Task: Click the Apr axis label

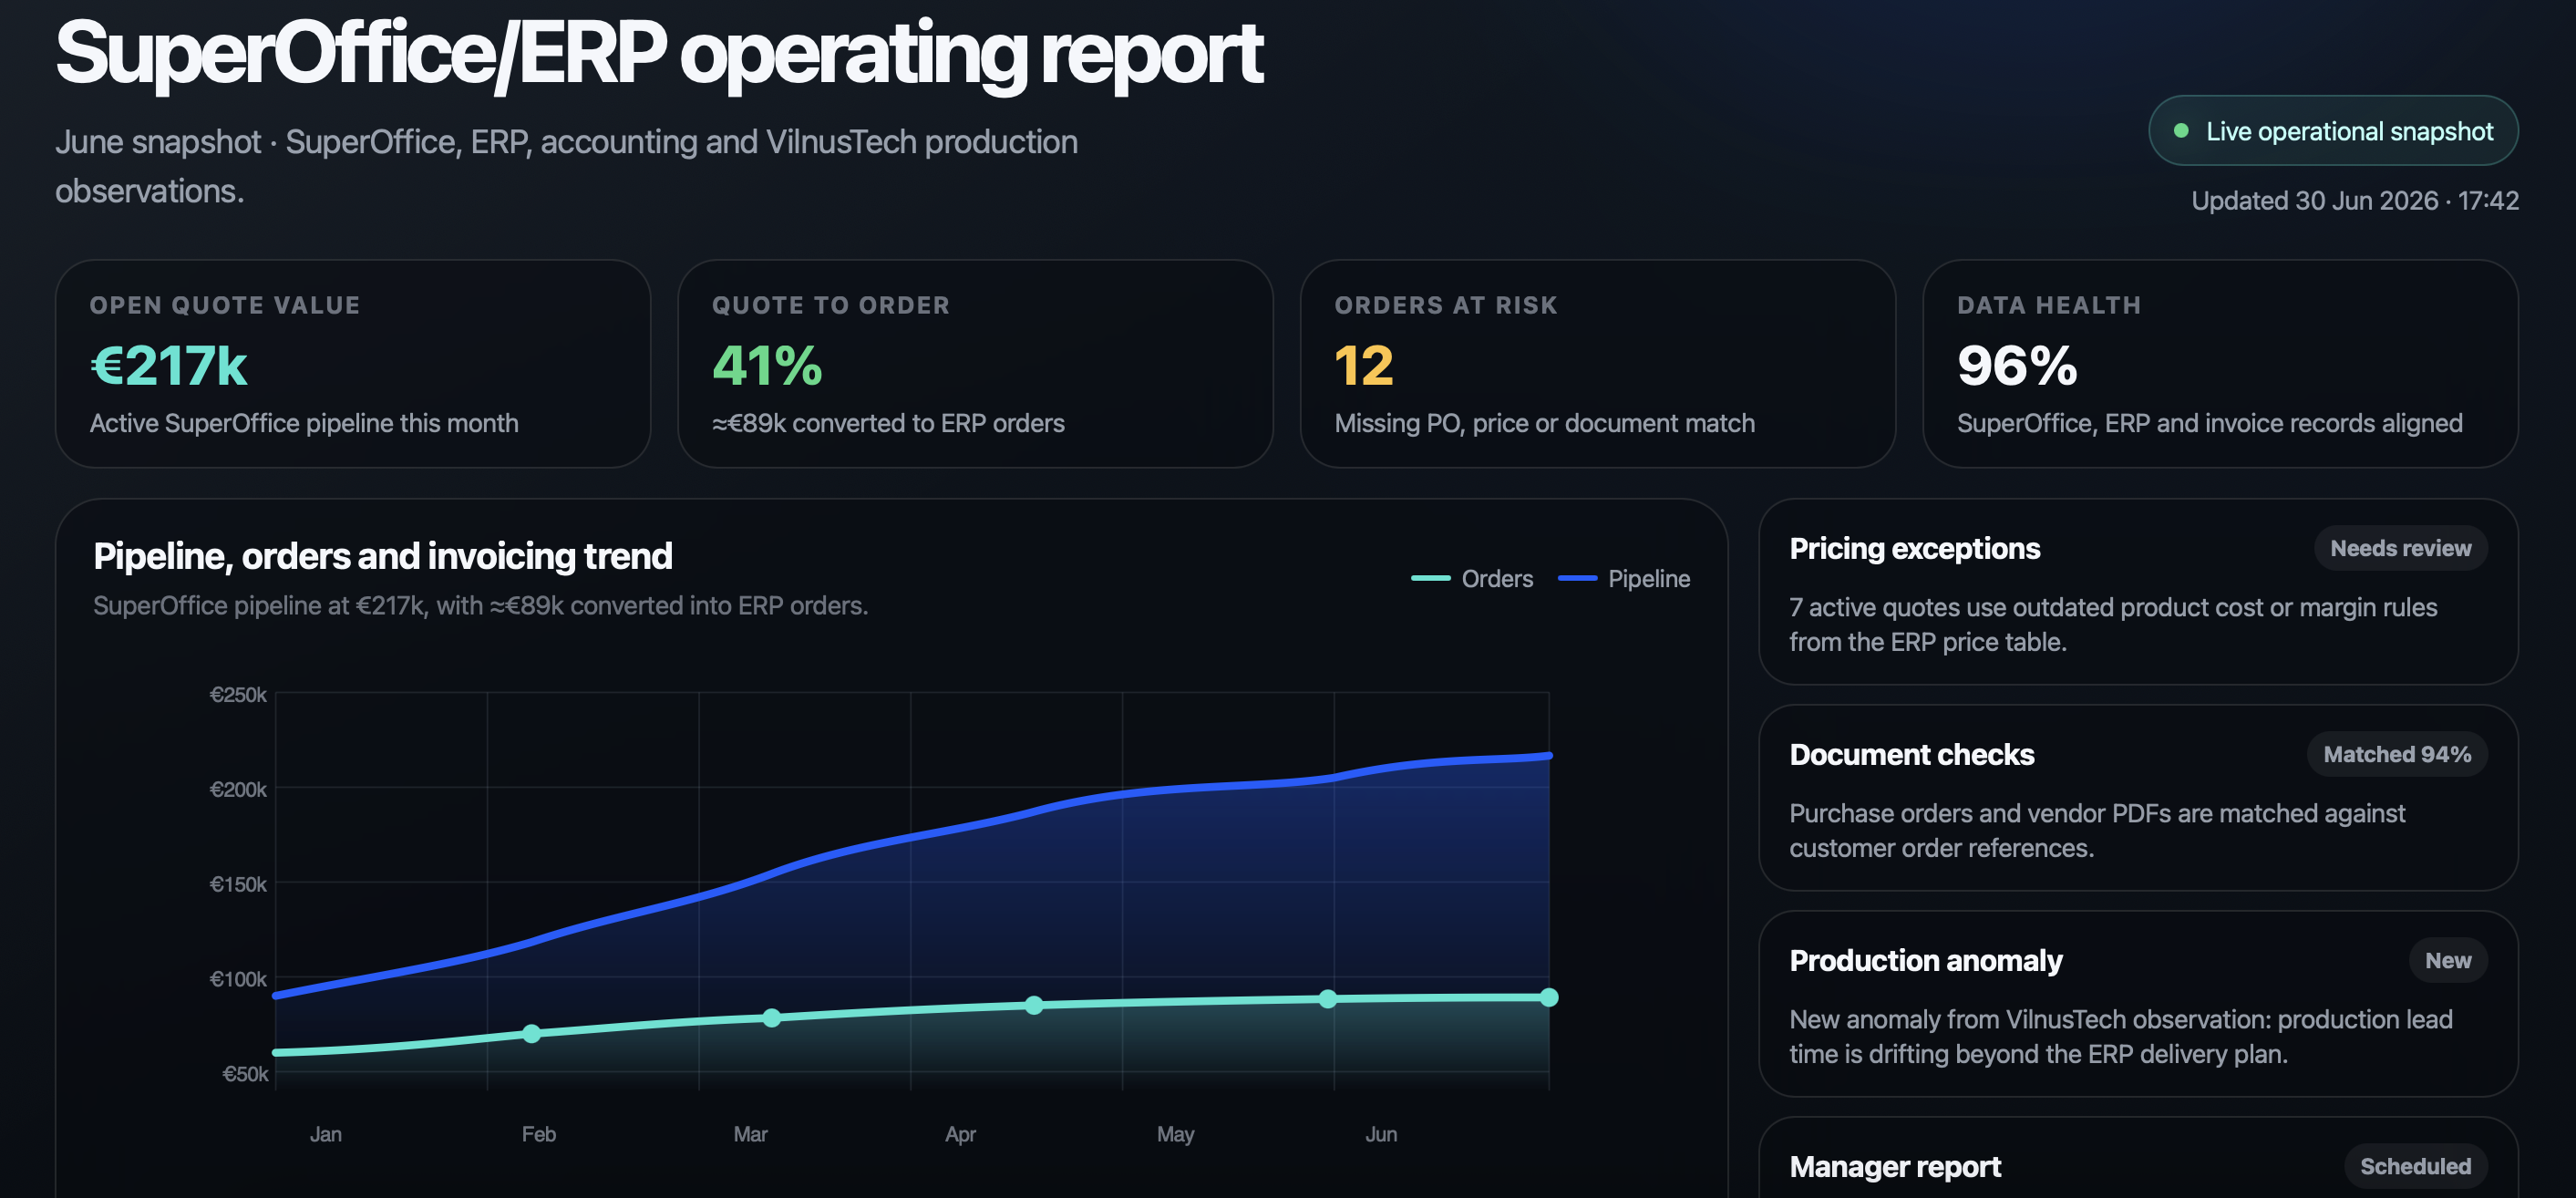Action: tap(960, 1134)
